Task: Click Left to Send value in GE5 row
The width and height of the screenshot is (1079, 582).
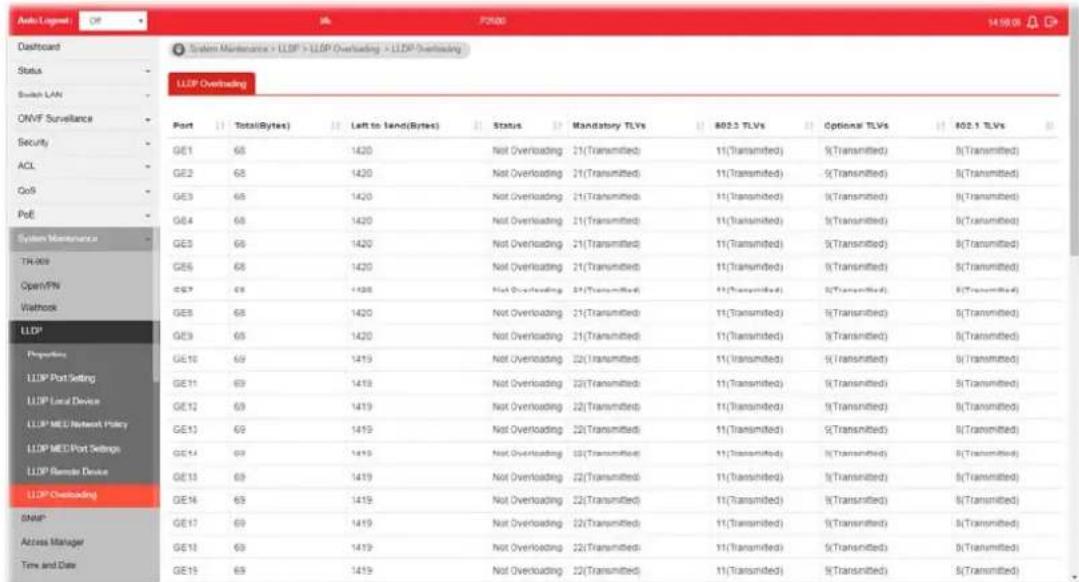Action: [x=361, y=244]
